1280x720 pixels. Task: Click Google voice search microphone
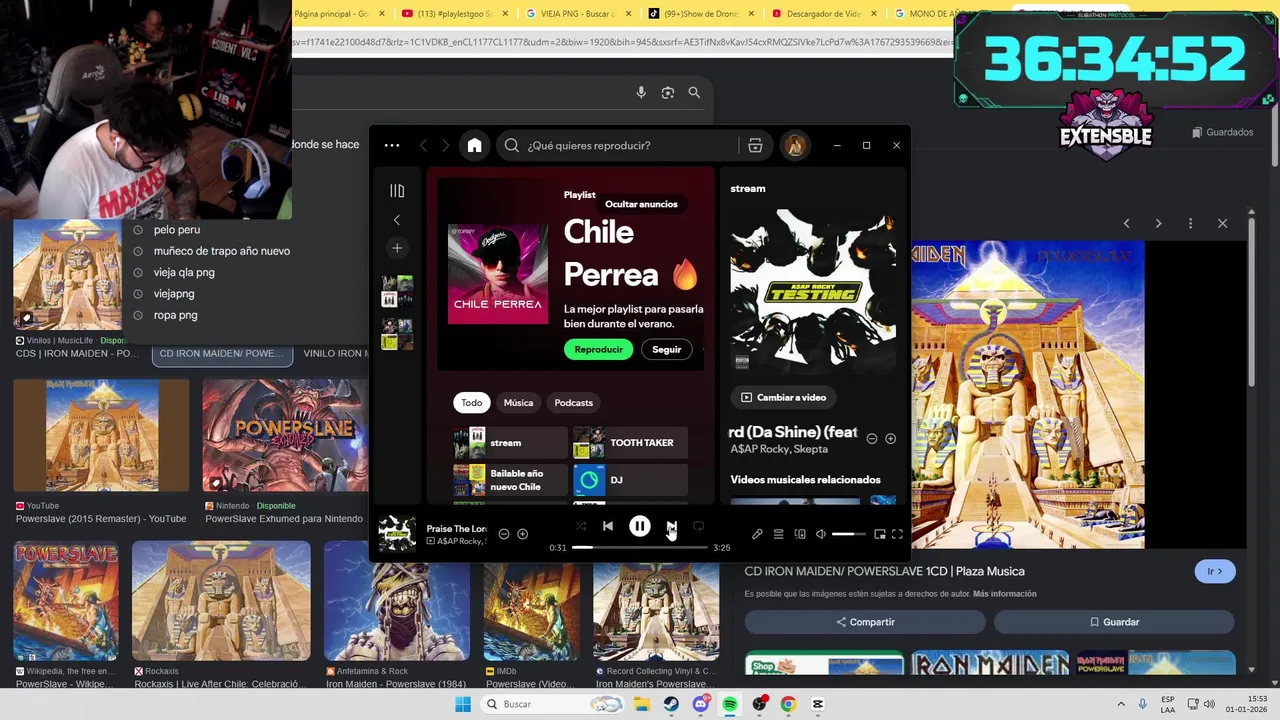[641, 92]
